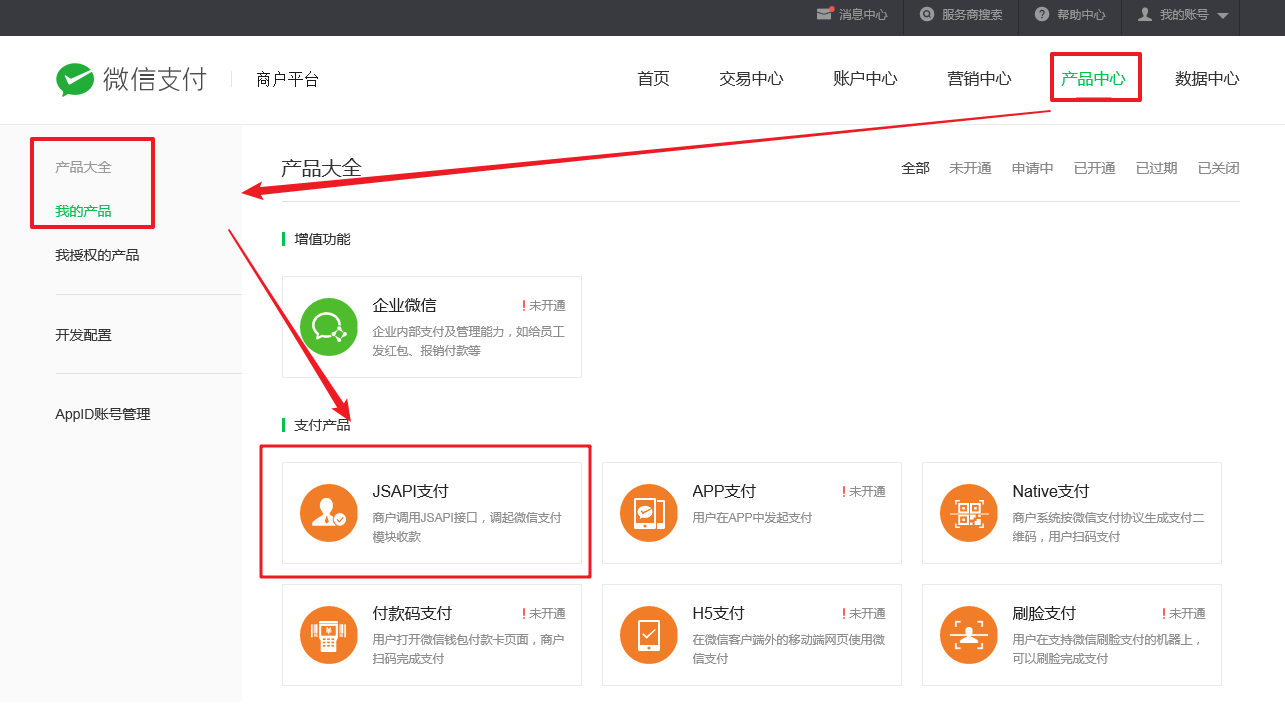Open 帮助中心 from the top bar

pos(1070,15)
